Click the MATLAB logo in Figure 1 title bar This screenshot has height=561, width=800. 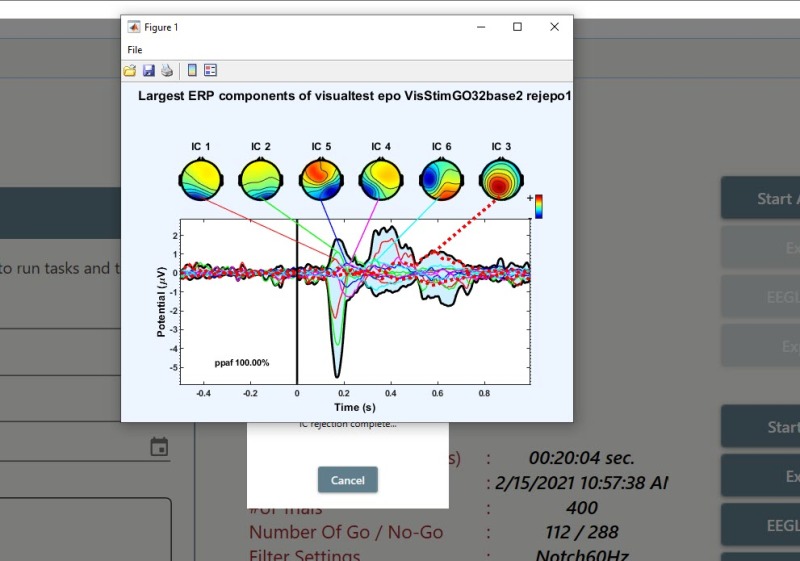[x=133, y=27]
